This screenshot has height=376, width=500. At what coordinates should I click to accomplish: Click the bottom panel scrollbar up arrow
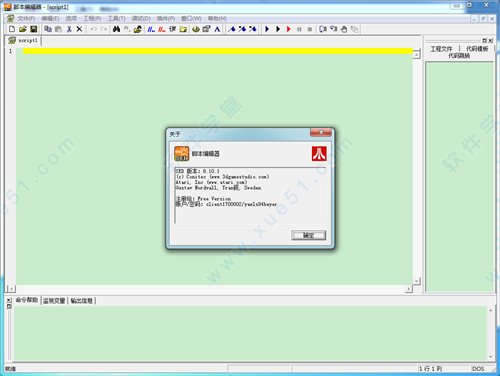click(490, 311)
